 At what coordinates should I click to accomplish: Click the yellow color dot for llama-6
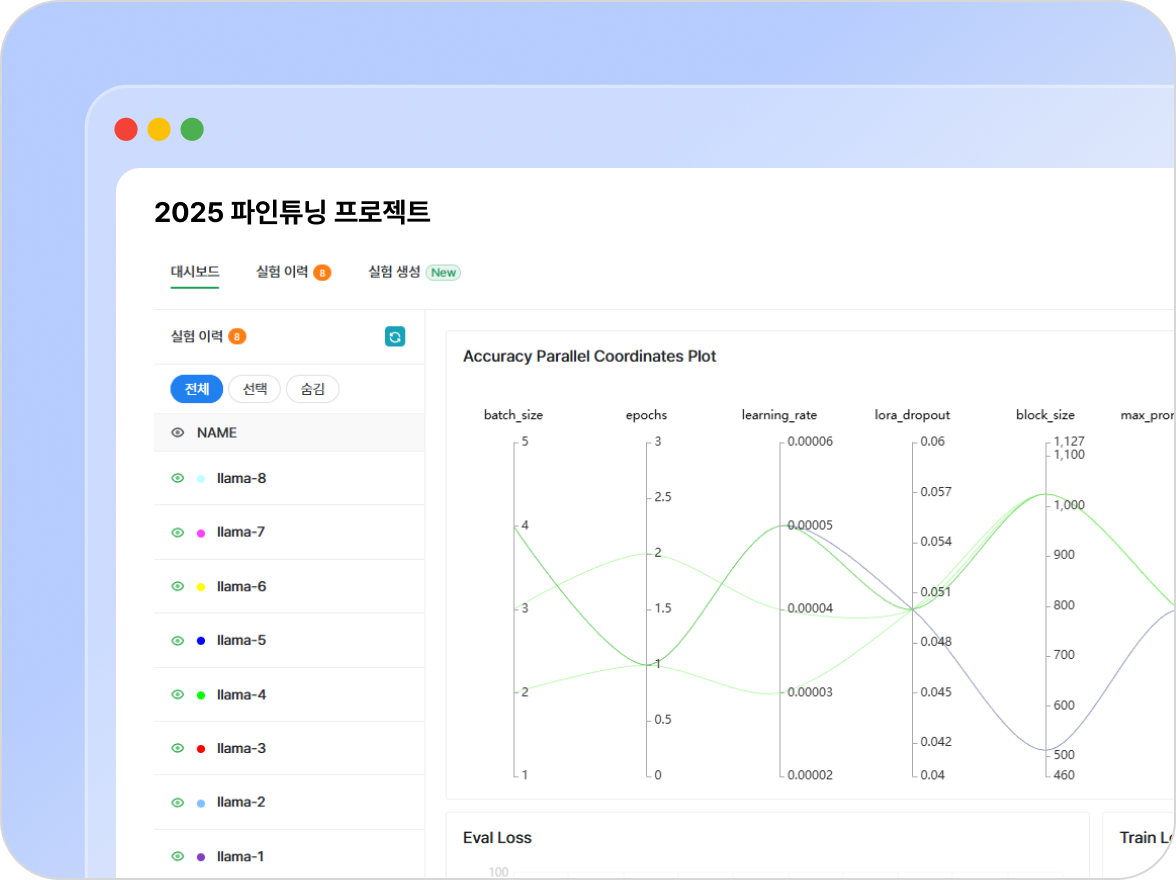point(201,587)
